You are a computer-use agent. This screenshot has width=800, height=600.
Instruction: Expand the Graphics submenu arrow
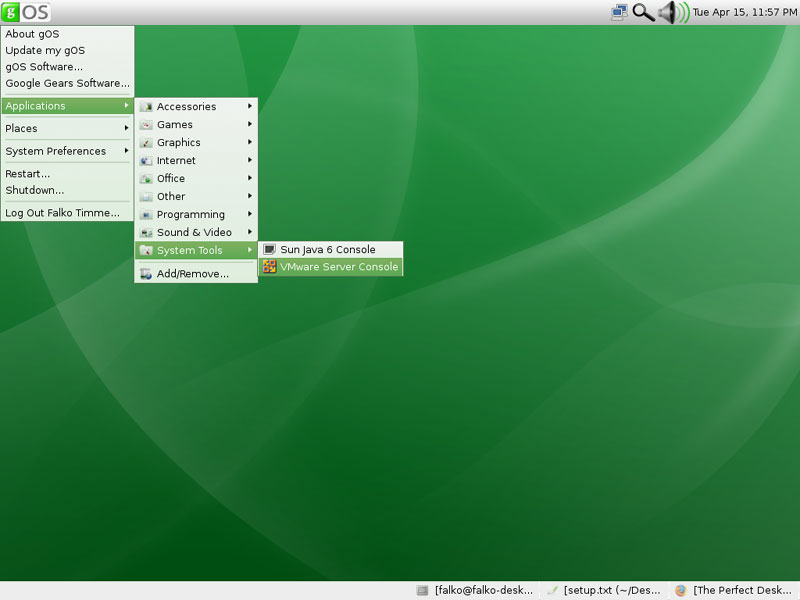tap(249, 142)
